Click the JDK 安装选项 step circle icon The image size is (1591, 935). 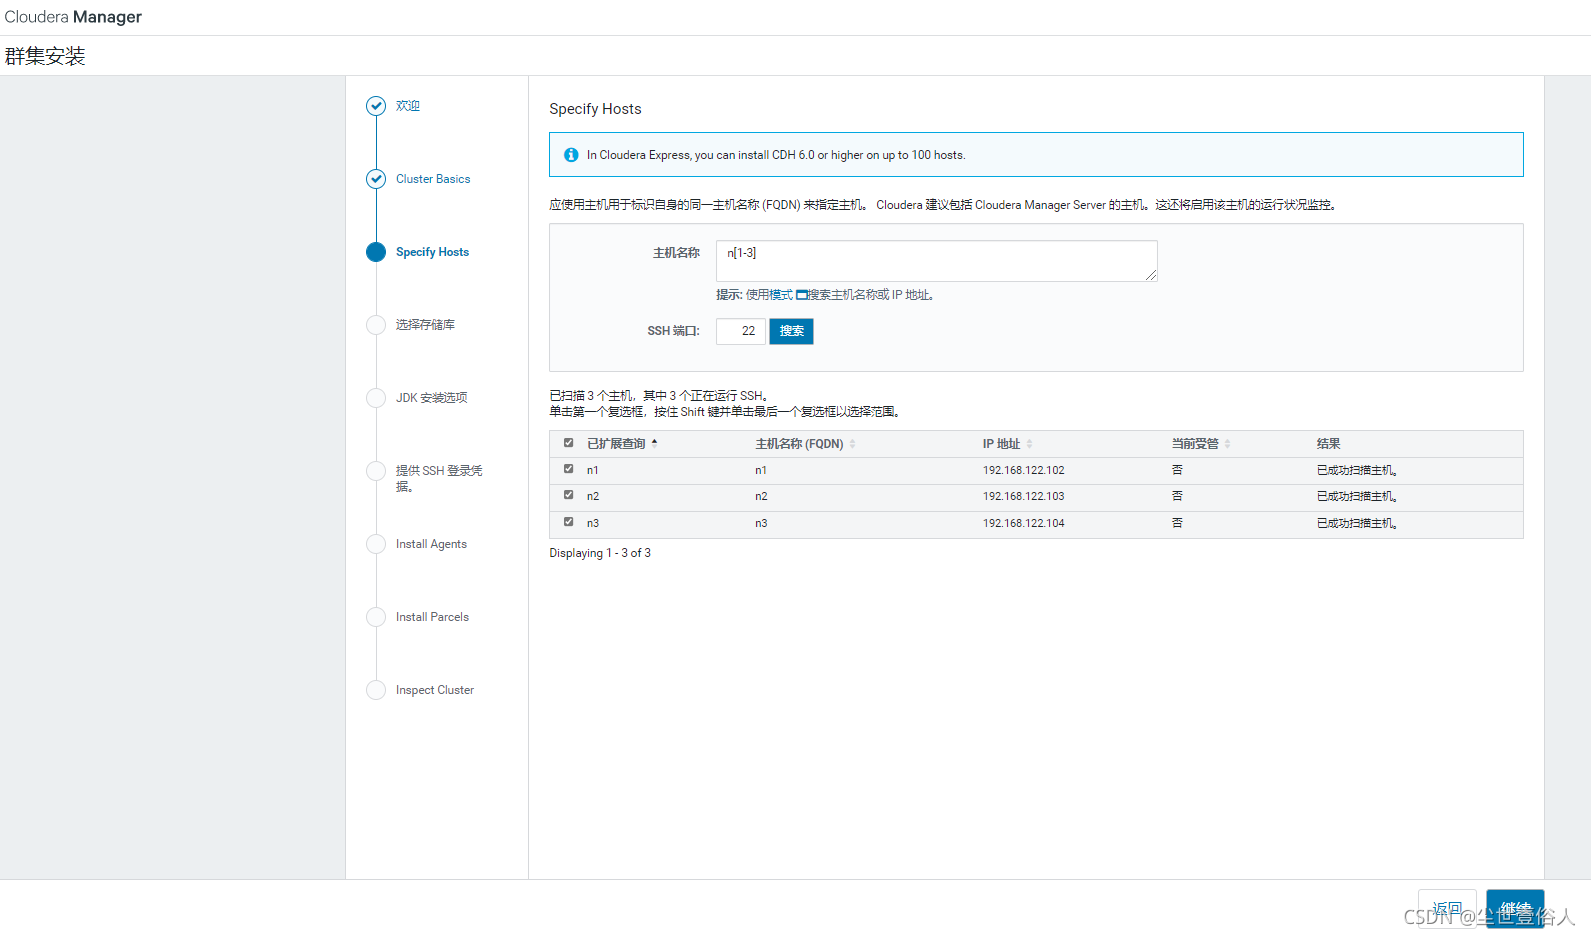click(x=376, y=398)
